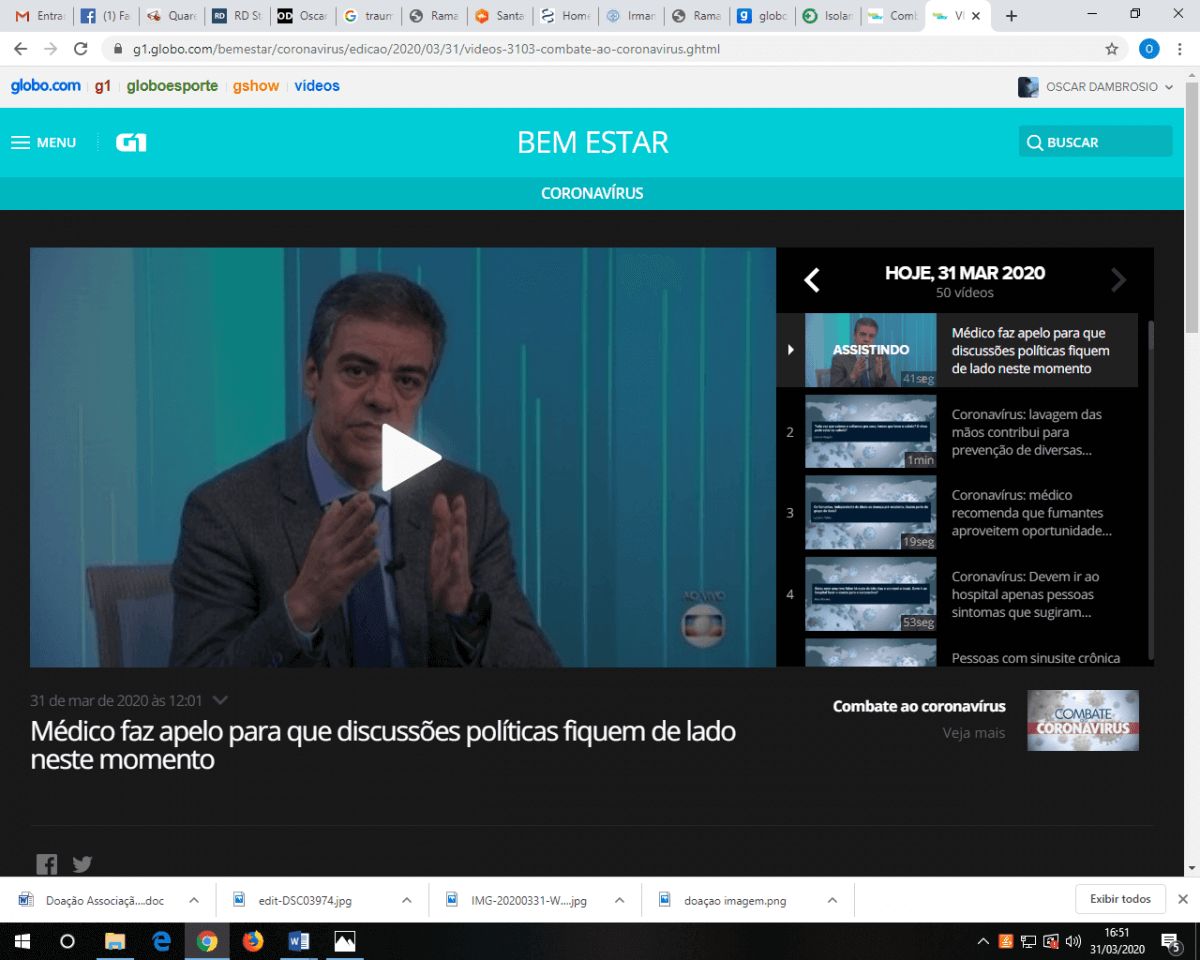
Task: Open the globo.com link
Action: (x=46, y=86)
